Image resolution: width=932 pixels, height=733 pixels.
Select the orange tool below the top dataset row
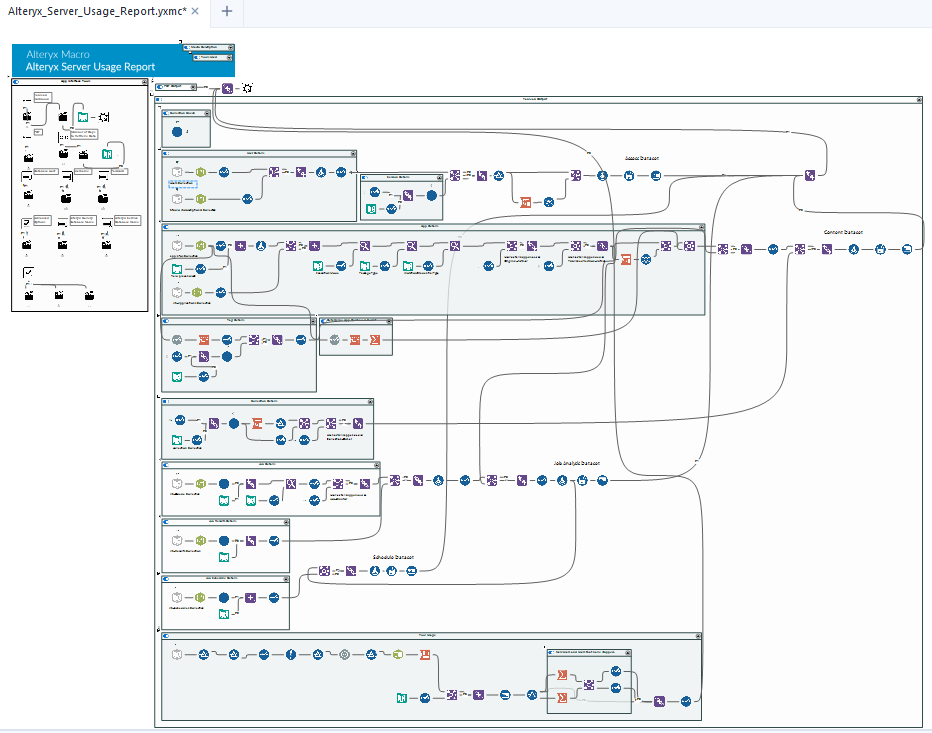[x=525, y=202]
